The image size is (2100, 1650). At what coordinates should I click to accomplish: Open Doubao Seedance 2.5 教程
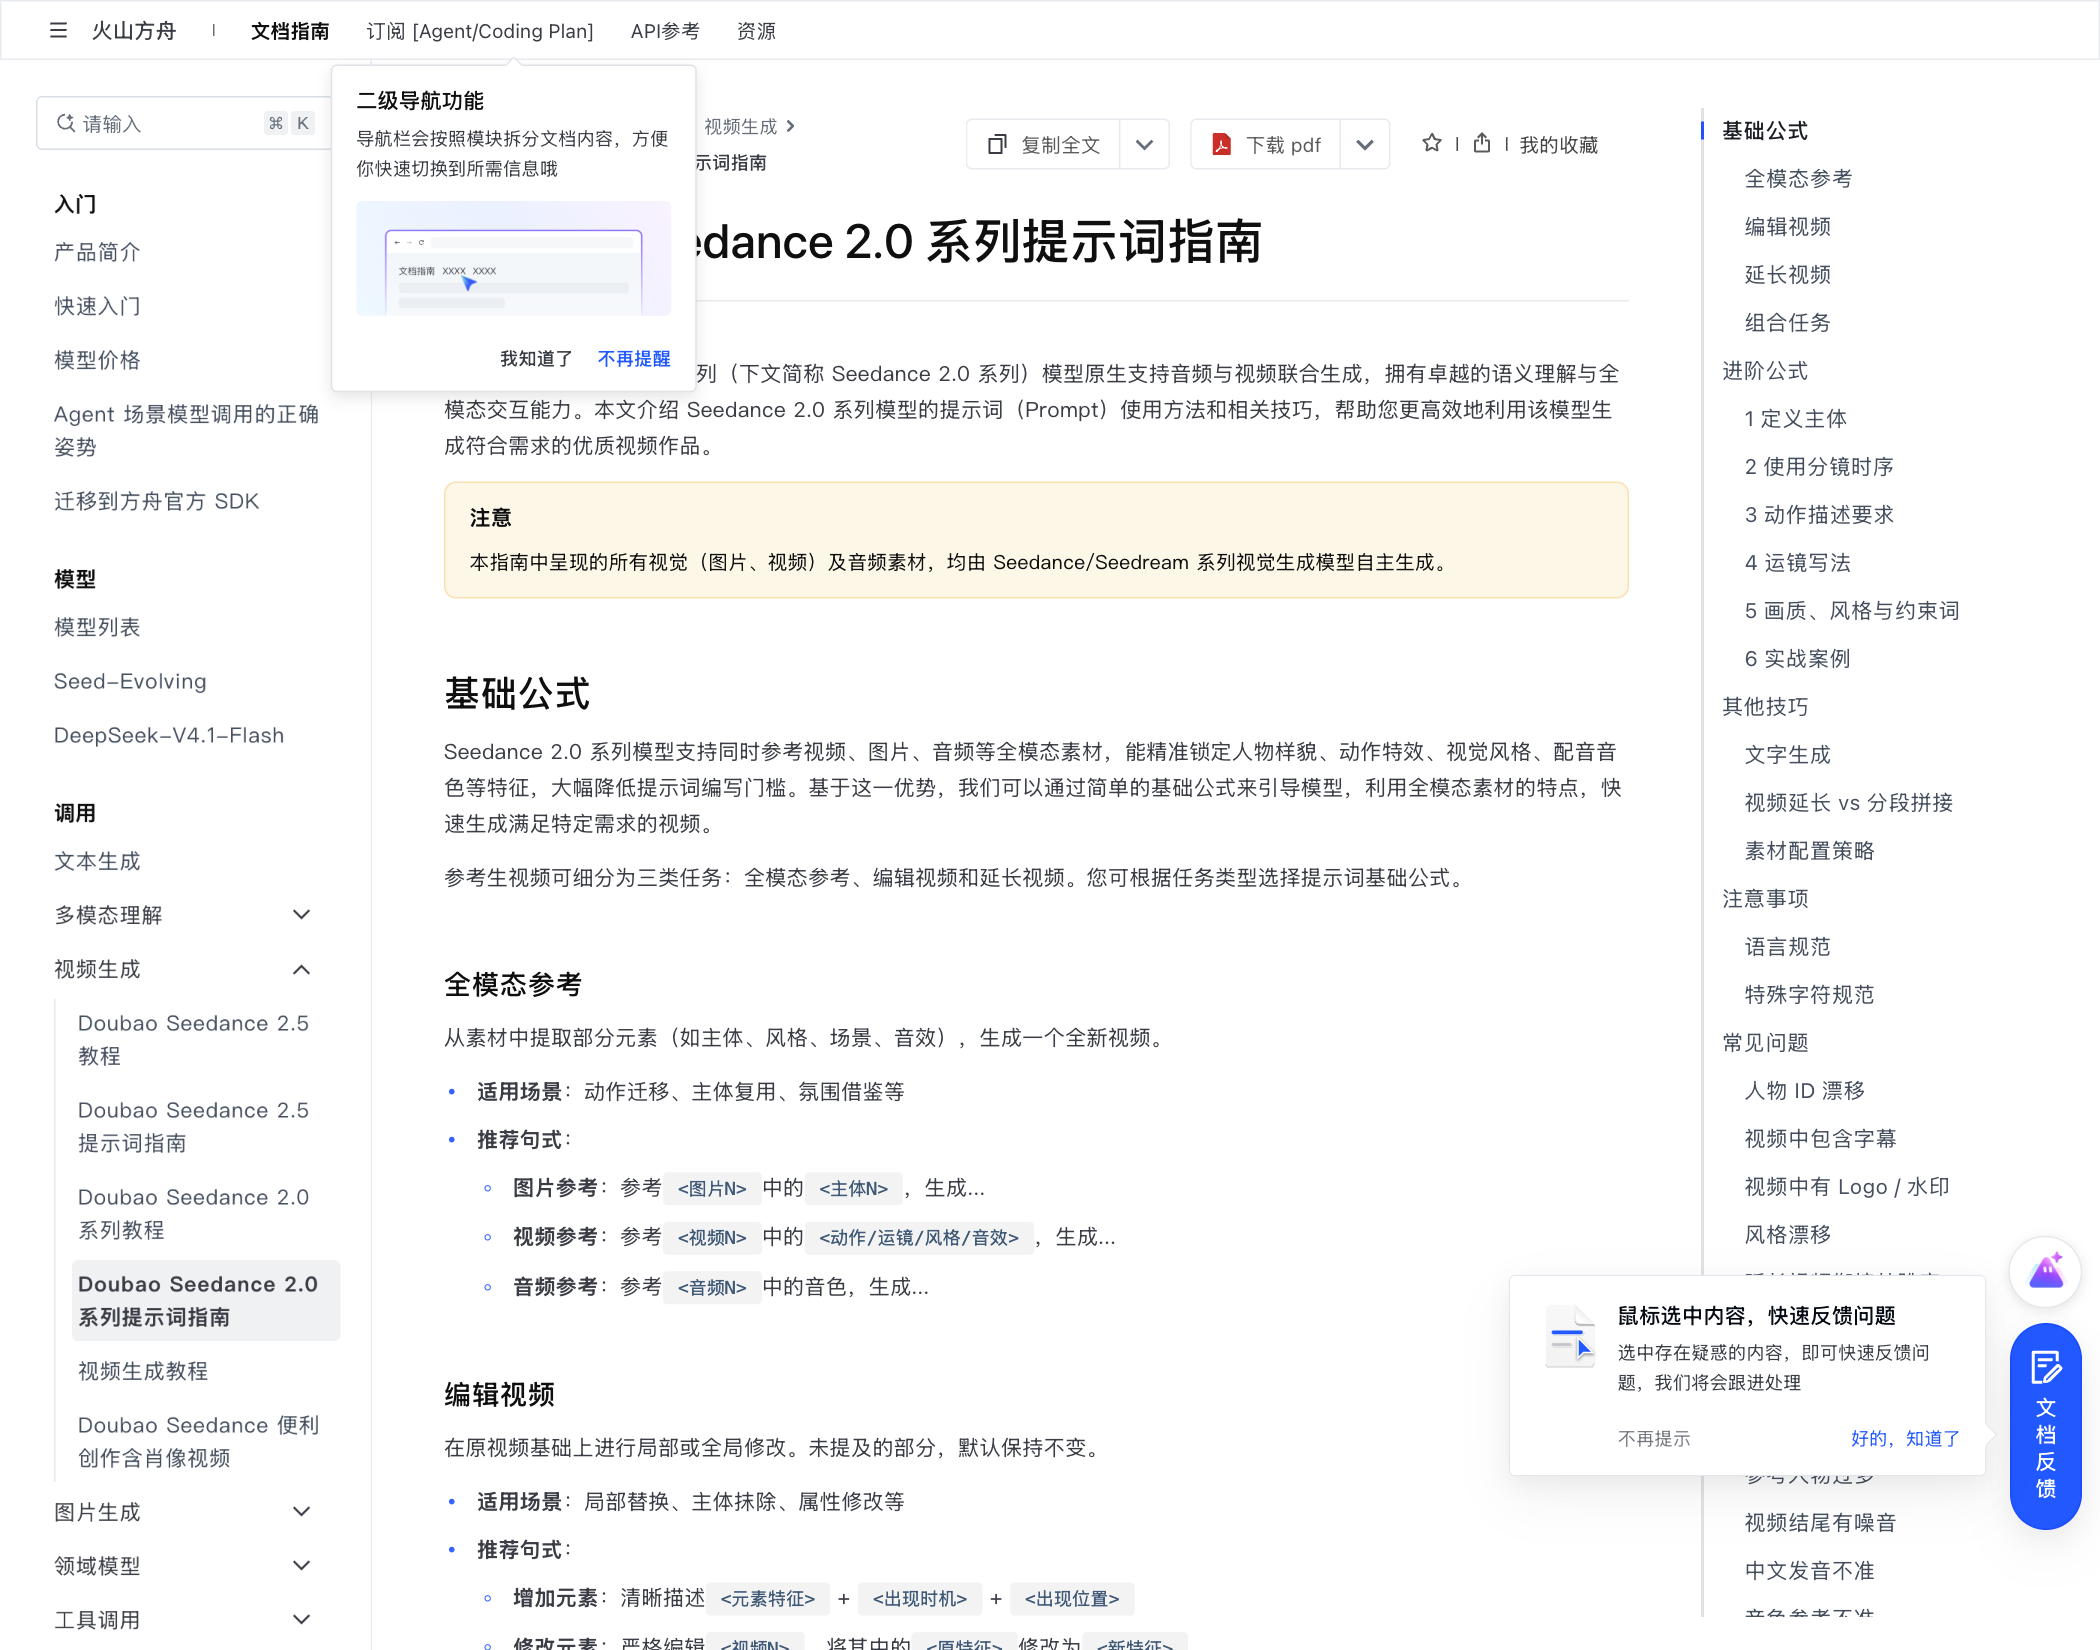pyautogui.click(x=194, y=1039)
